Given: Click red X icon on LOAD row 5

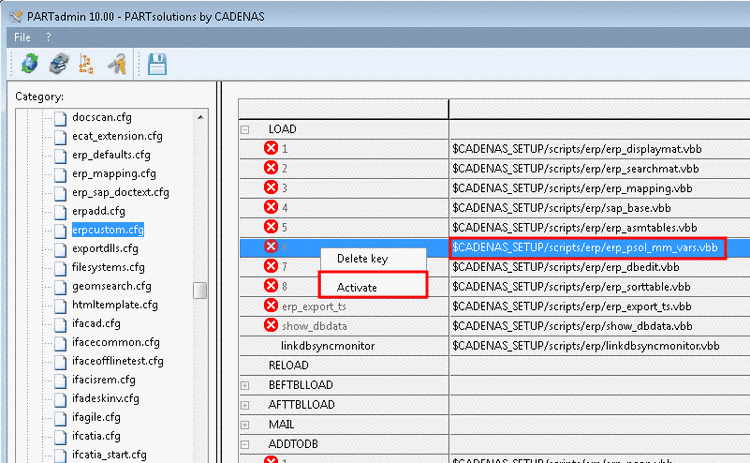Looking at the screenshot, I should tap(271, 226).
